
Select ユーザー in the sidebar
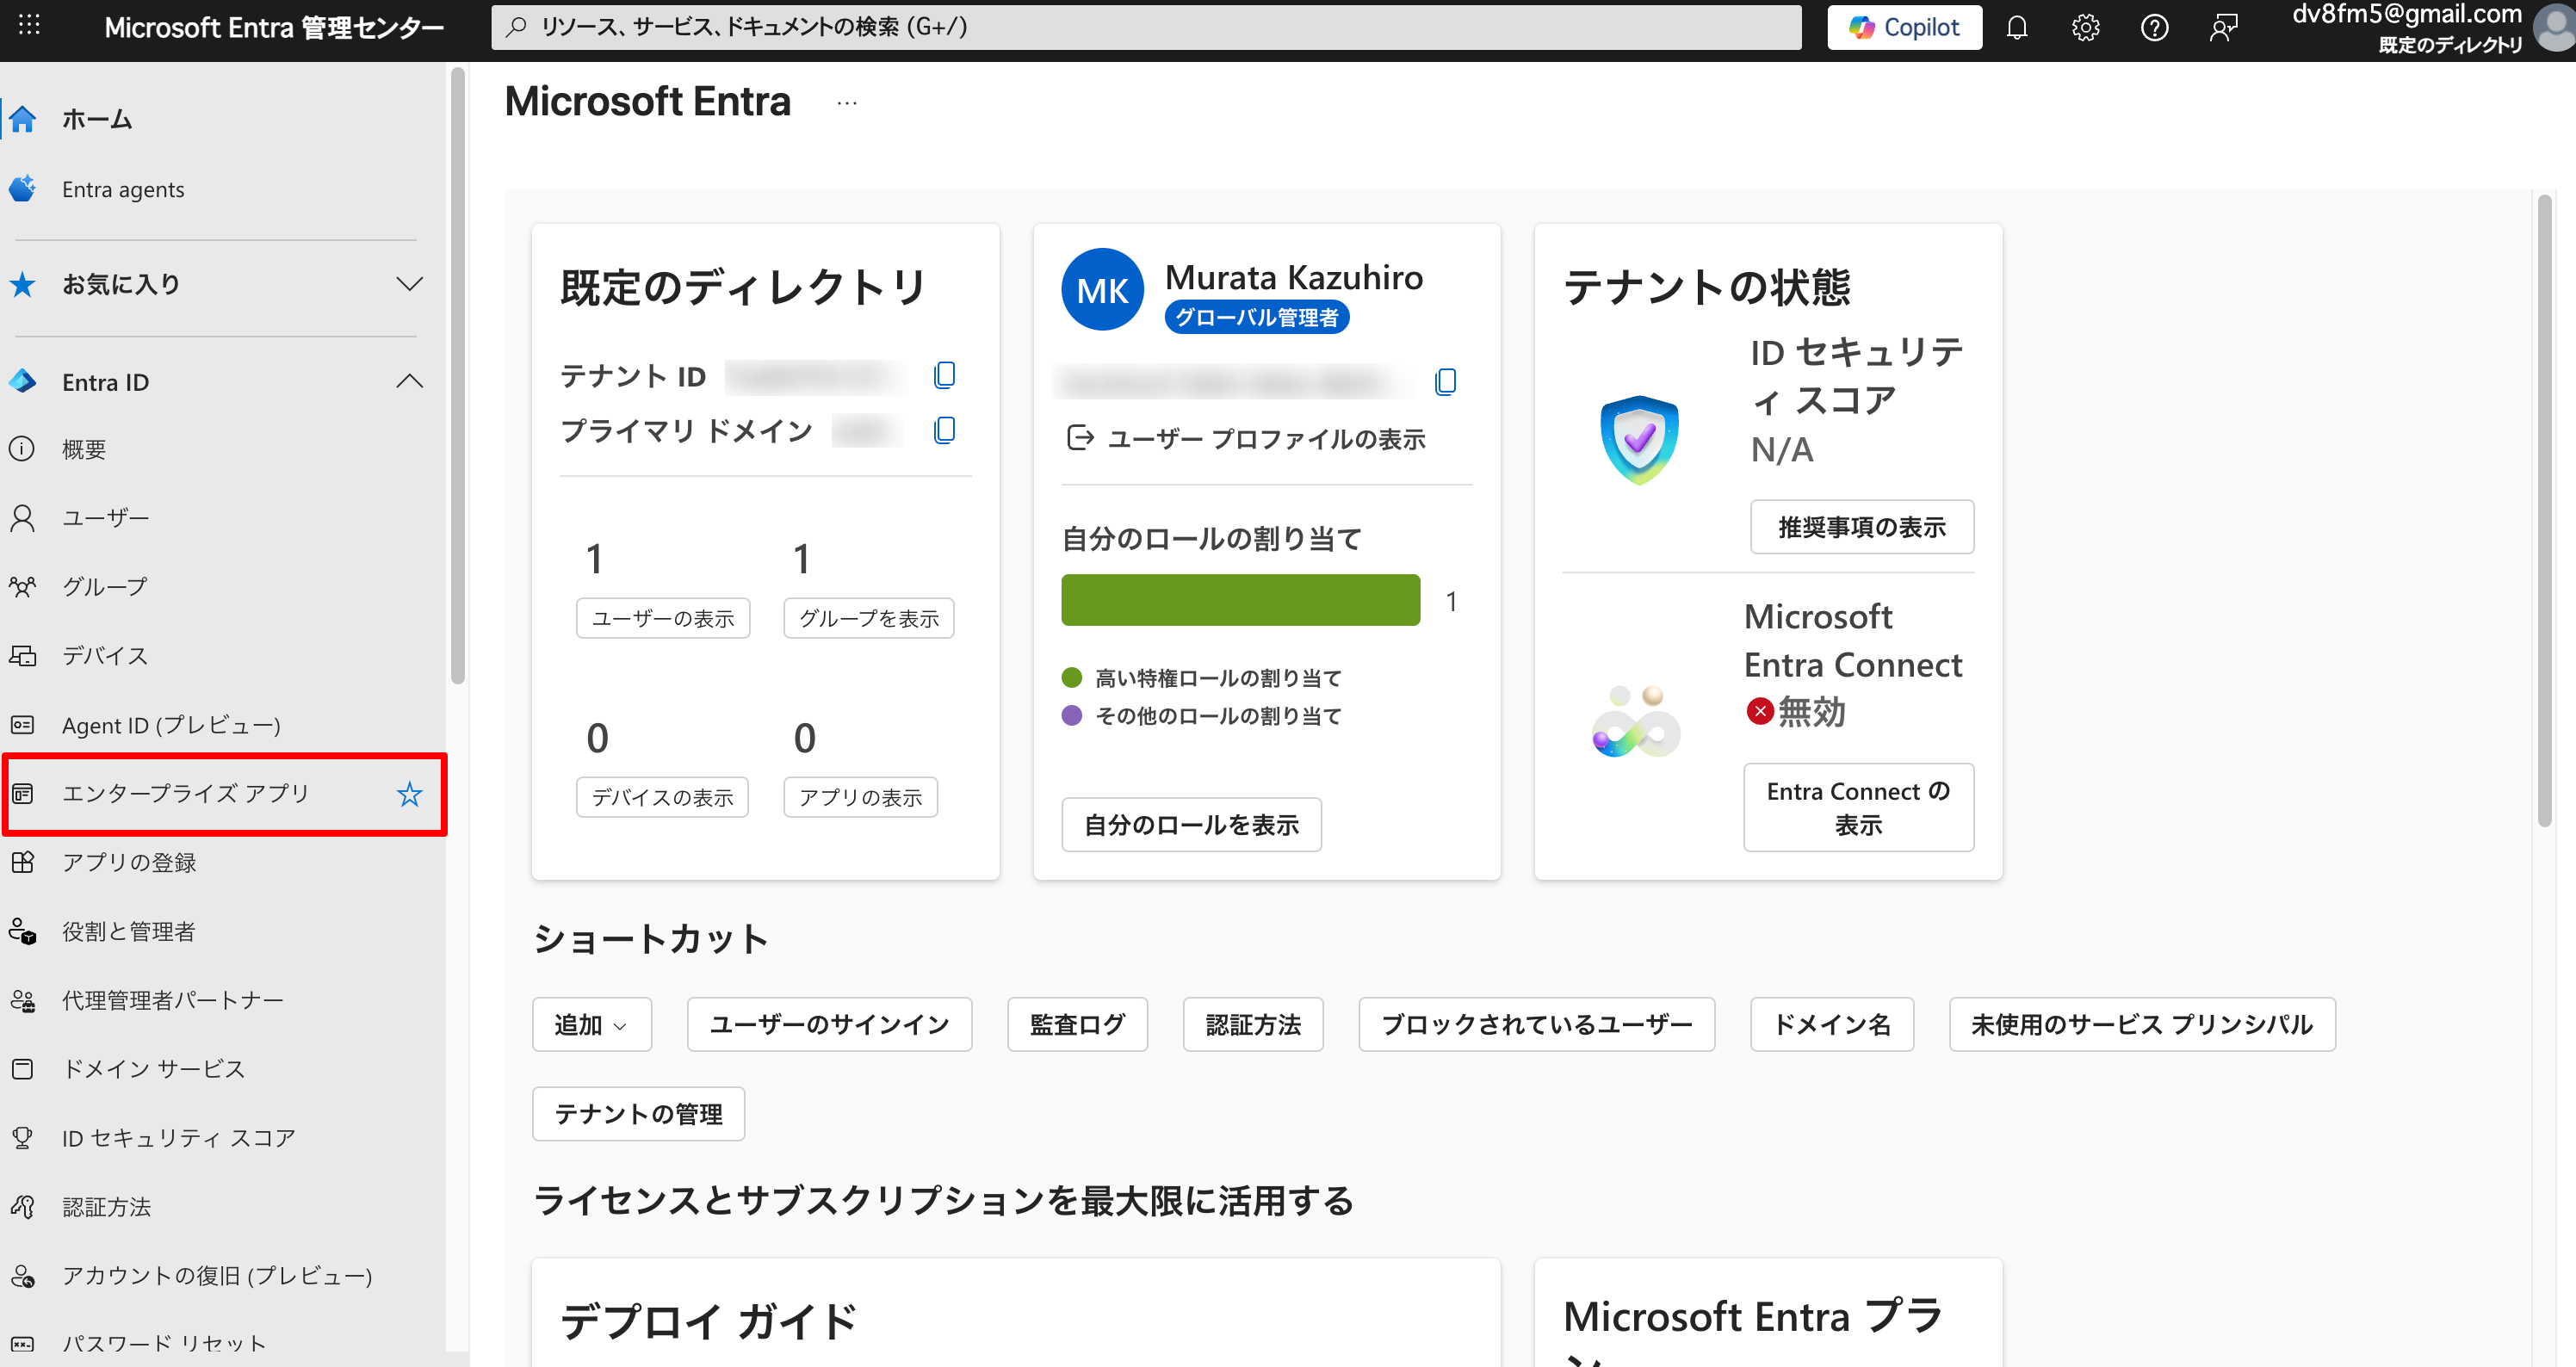[x=104, y=517]
